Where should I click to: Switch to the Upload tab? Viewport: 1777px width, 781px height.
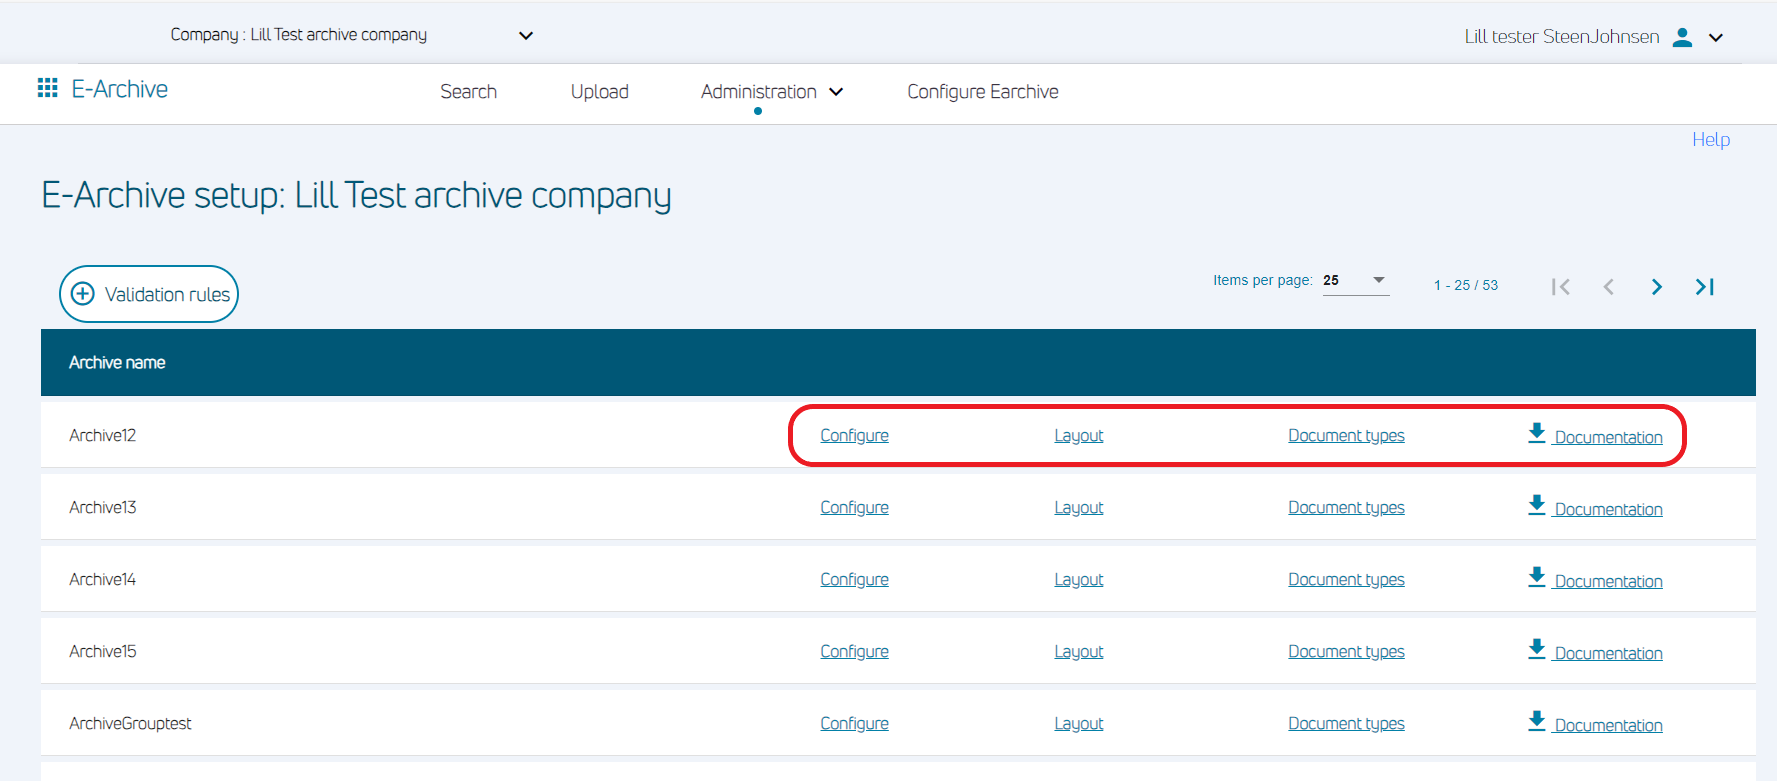coord(599,92)
